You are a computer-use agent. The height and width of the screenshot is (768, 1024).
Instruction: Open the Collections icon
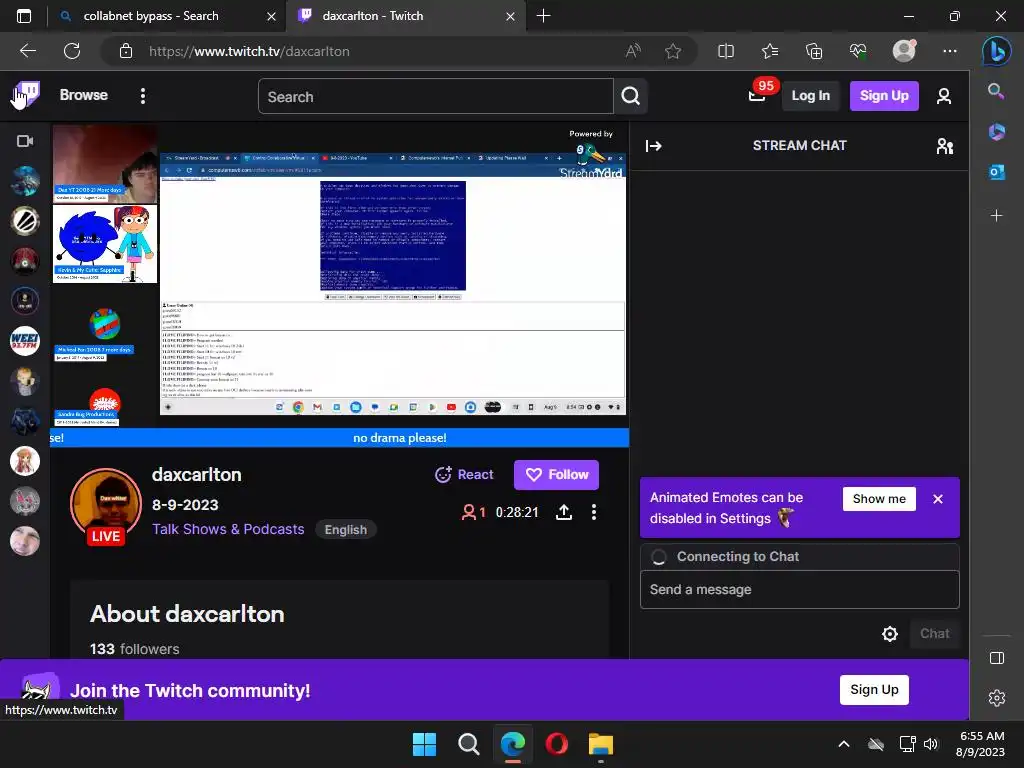pos(814,51)
